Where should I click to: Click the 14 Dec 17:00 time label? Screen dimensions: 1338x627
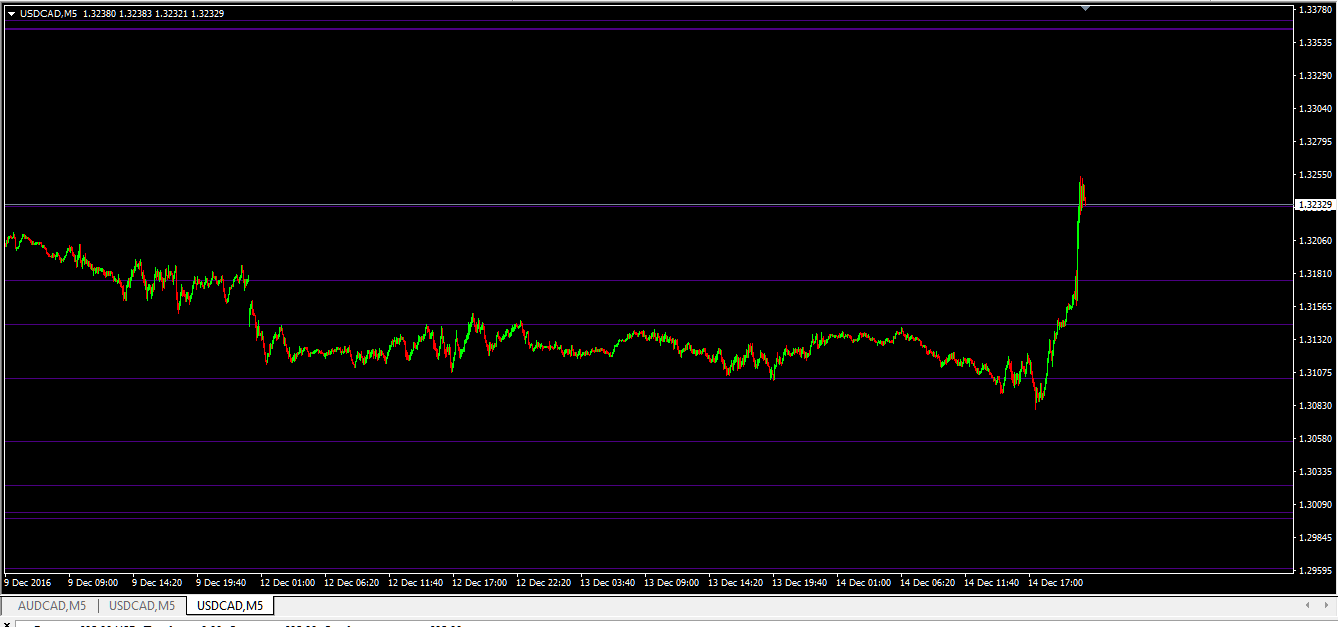coord(1055,582)
